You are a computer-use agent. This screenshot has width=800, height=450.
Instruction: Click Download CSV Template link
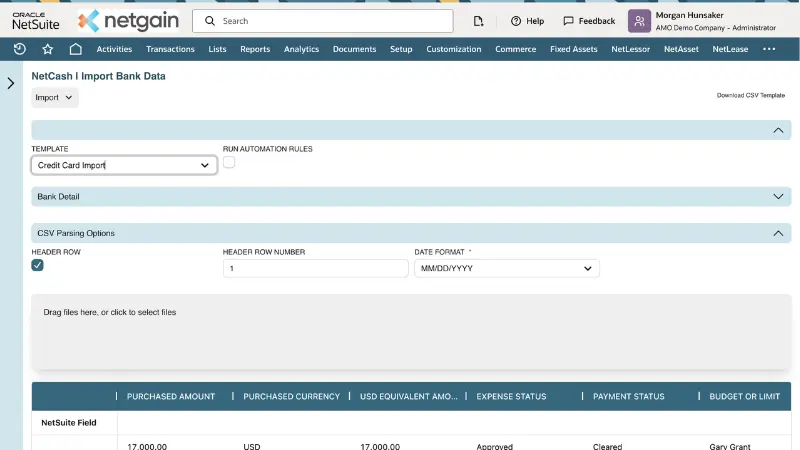pos(751,95)
